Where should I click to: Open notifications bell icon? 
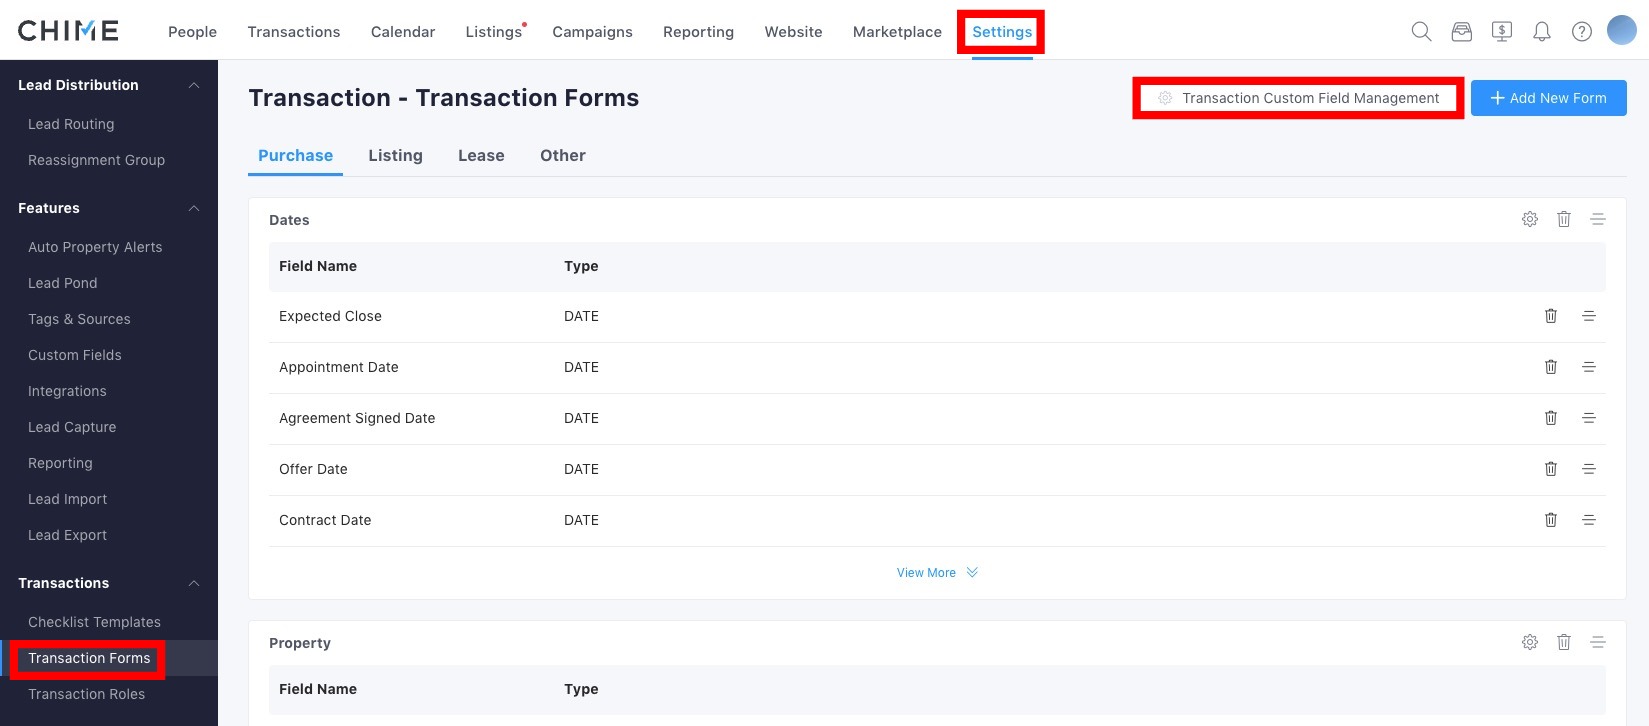[1542, 31]
